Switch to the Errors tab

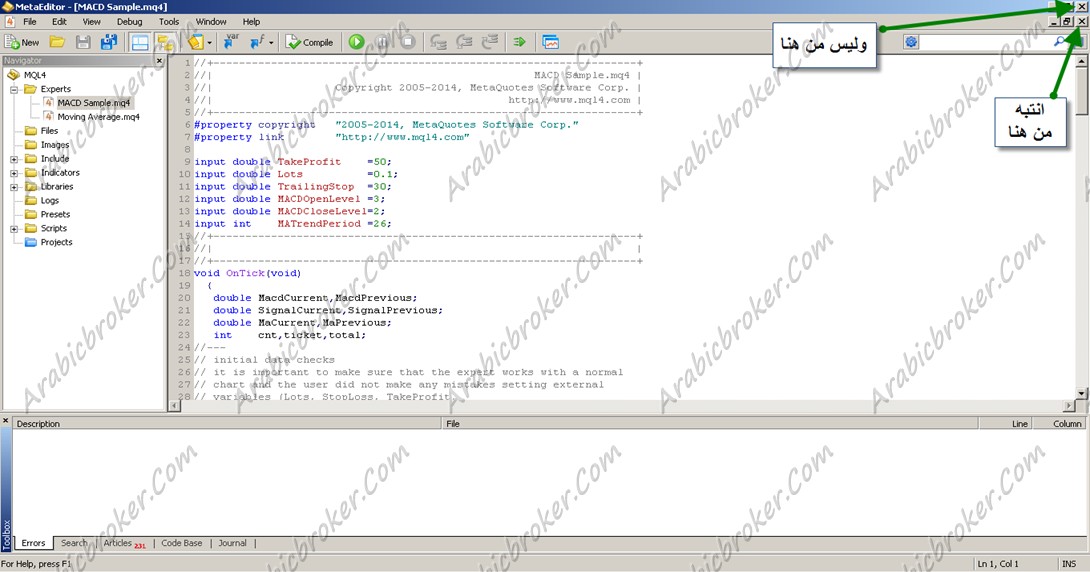click(33, 543)
